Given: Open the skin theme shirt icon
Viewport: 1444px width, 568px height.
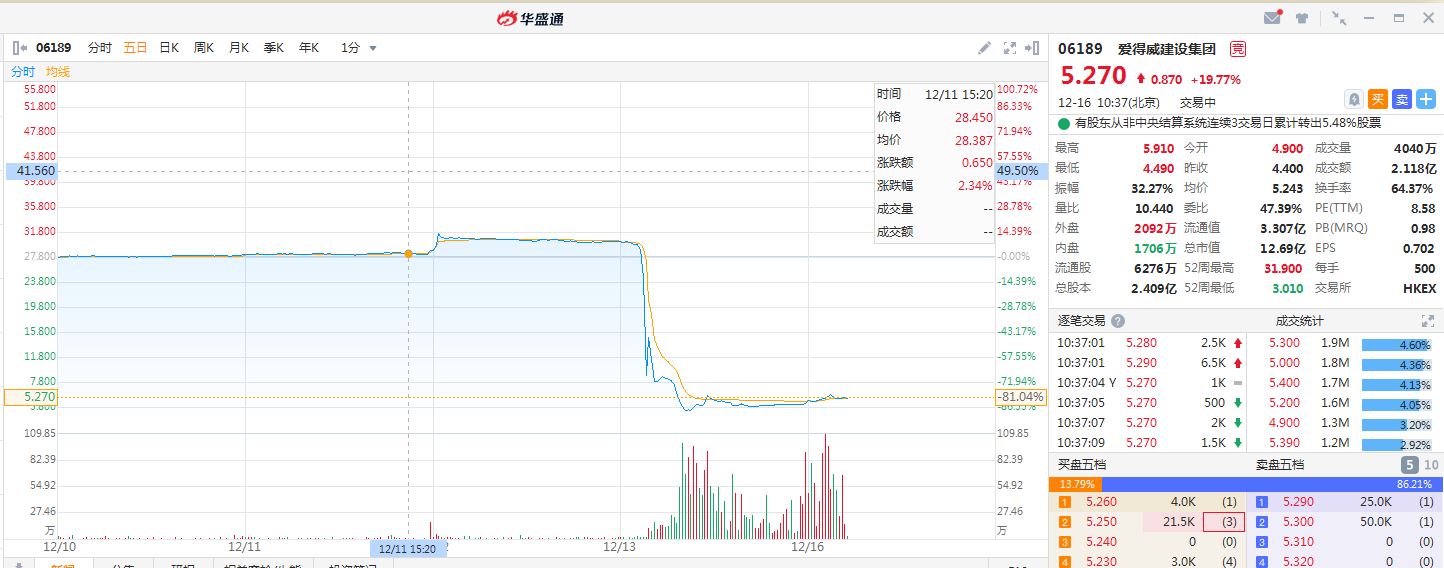Looking at the screenshot, I should click(1301, 18).
